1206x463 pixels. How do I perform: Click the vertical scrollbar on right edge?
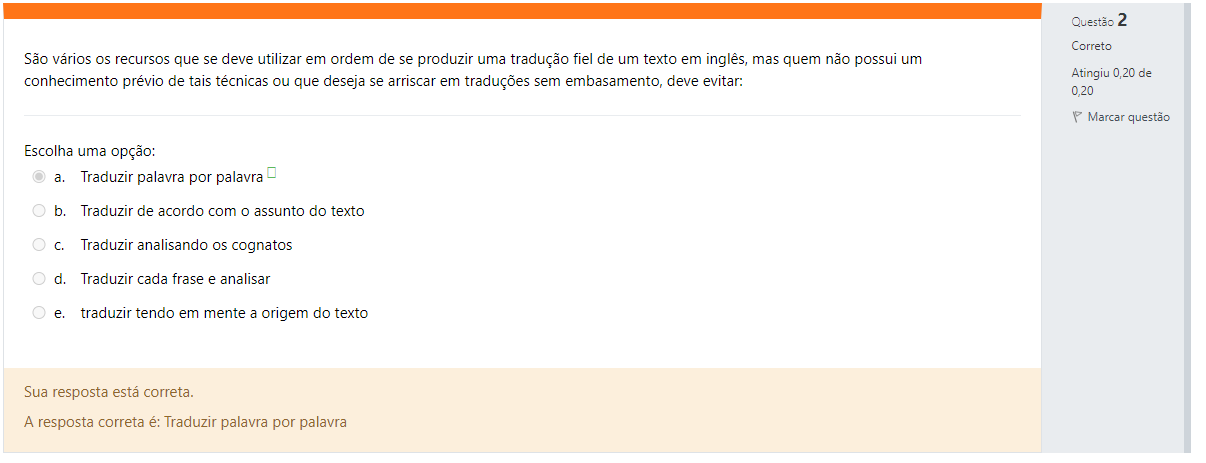[1187, 230]
